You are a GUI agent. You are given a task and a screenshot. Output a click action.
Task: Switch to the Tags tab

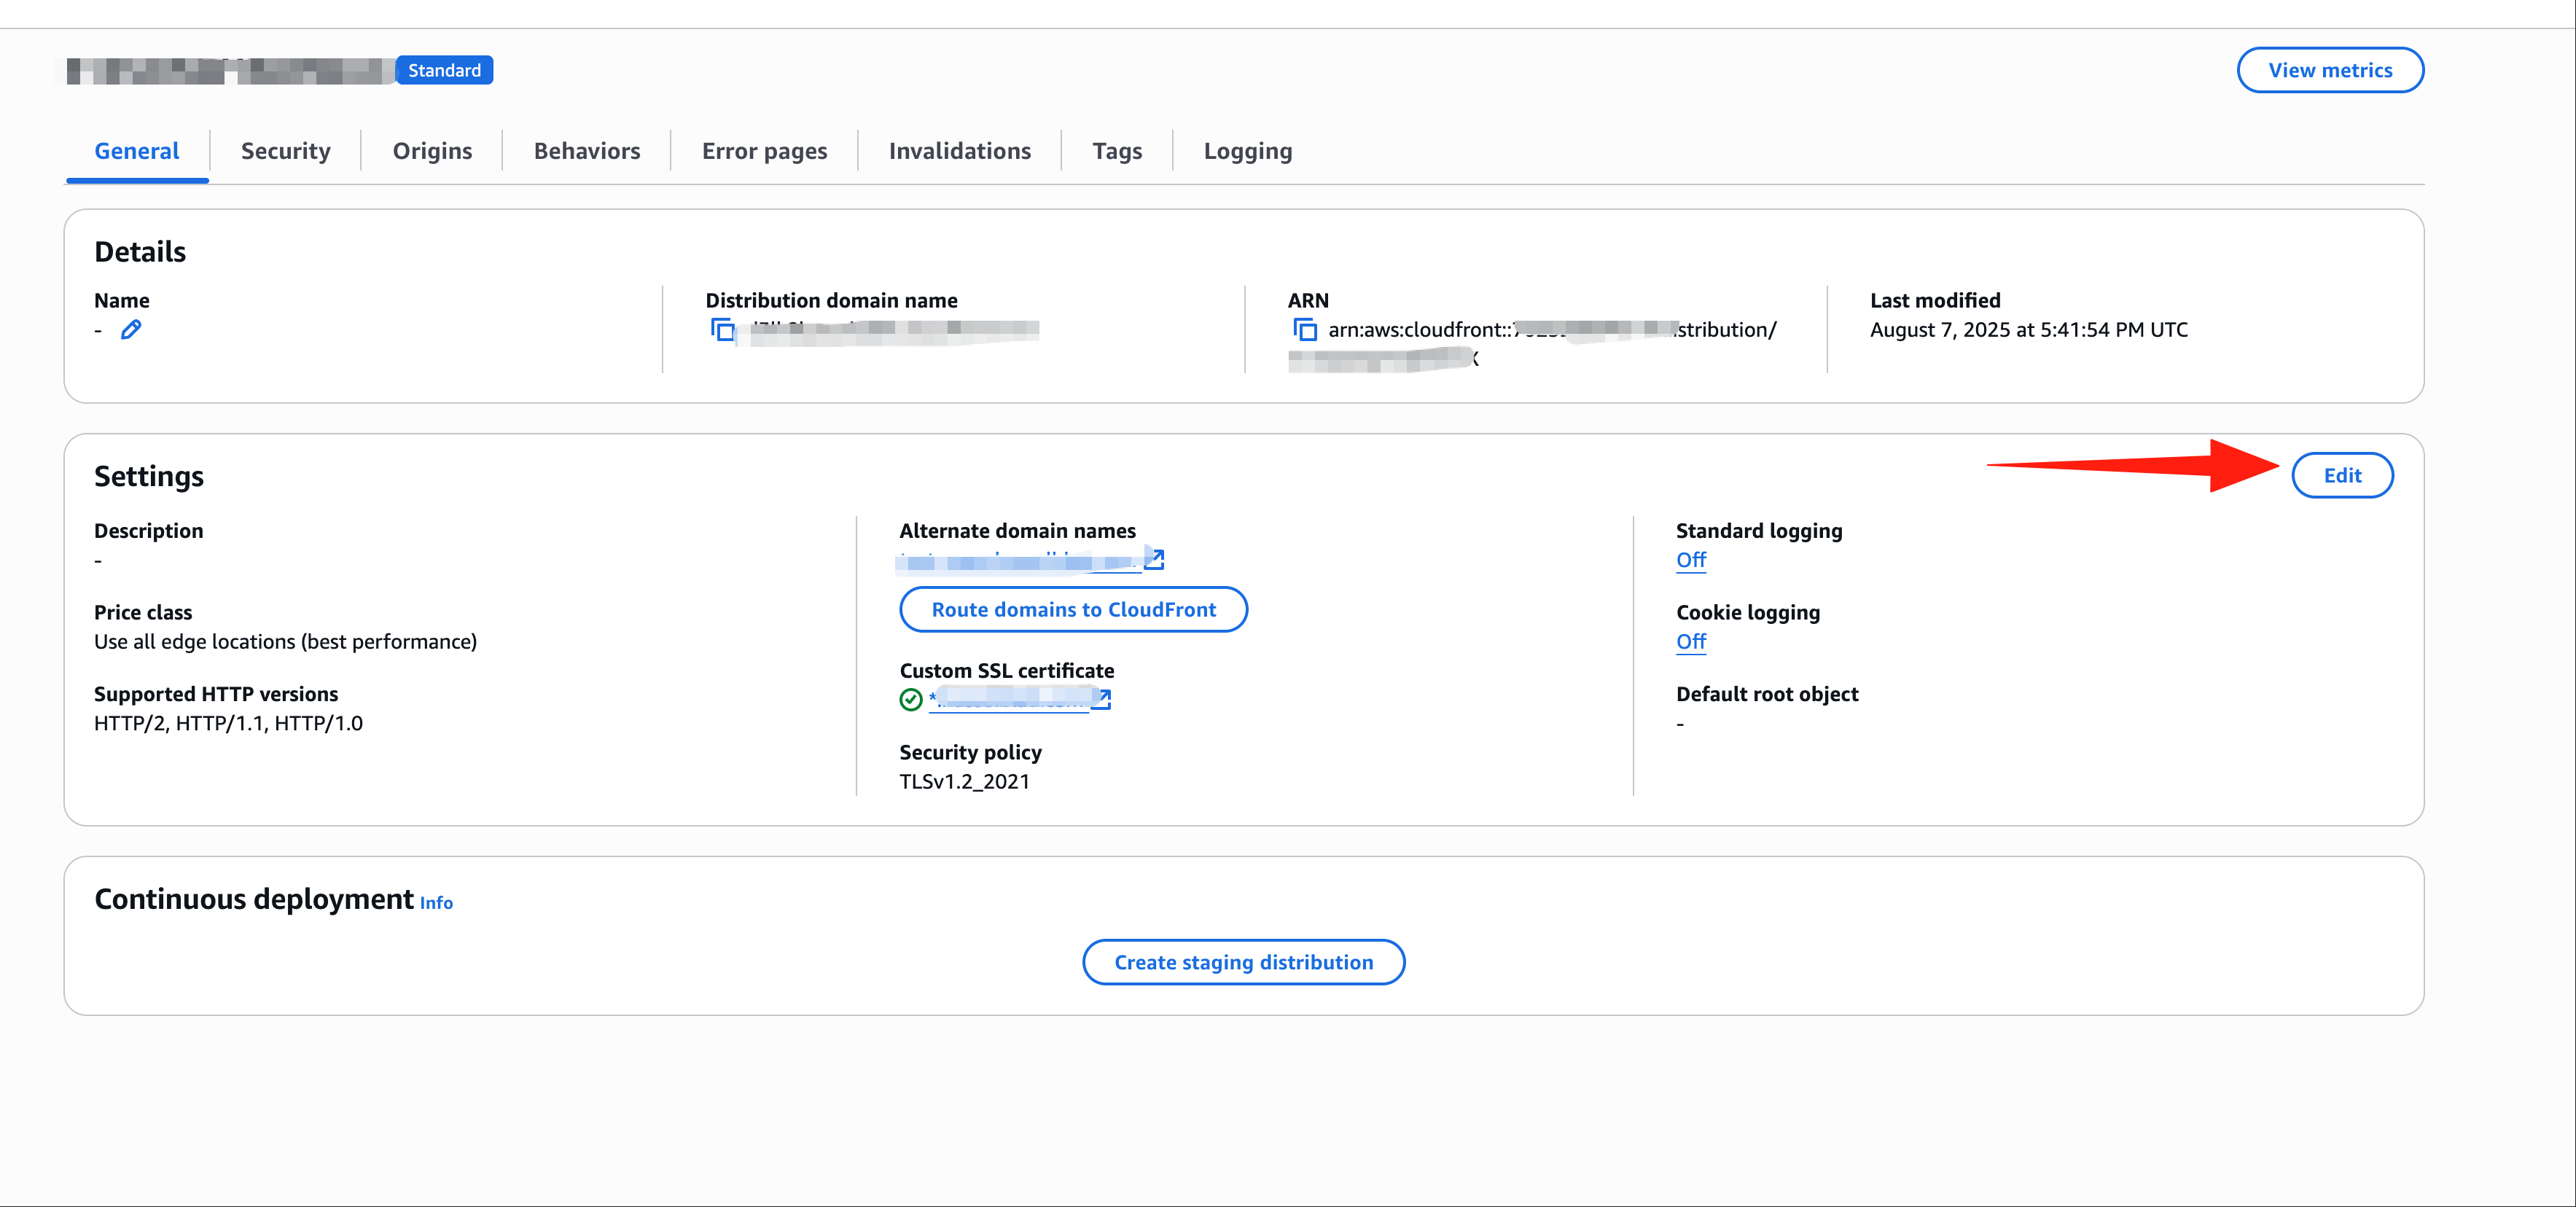click(1117, 151)
